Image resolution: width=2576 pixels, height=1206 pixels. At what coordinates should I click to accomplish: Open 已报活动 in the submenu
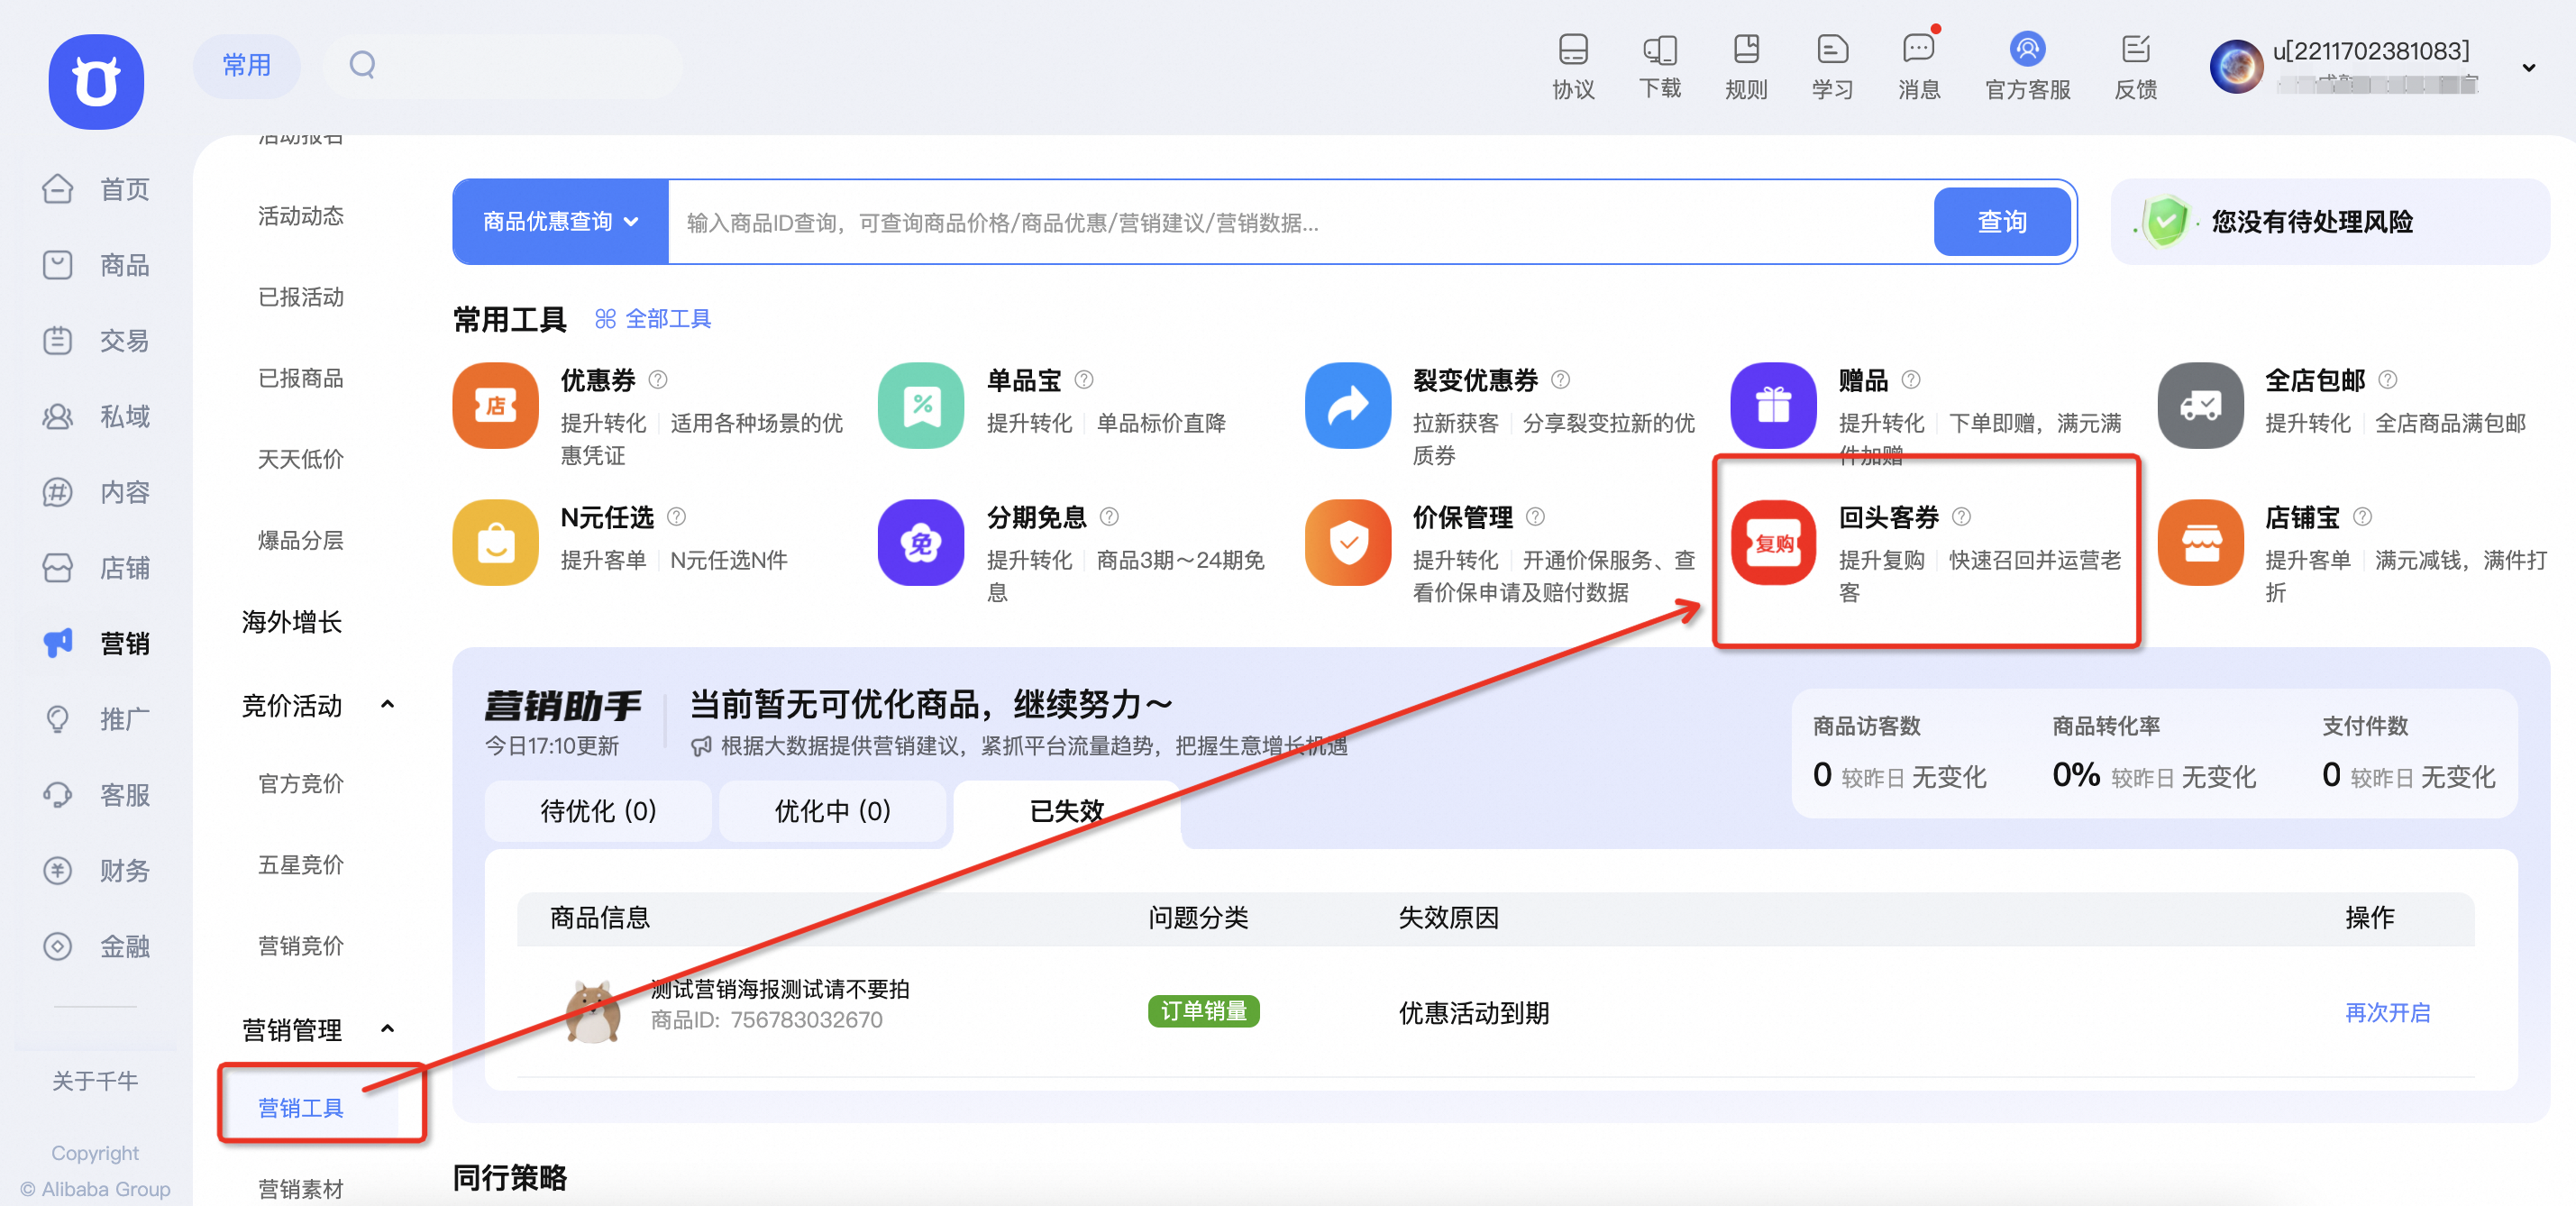[301, 297]
